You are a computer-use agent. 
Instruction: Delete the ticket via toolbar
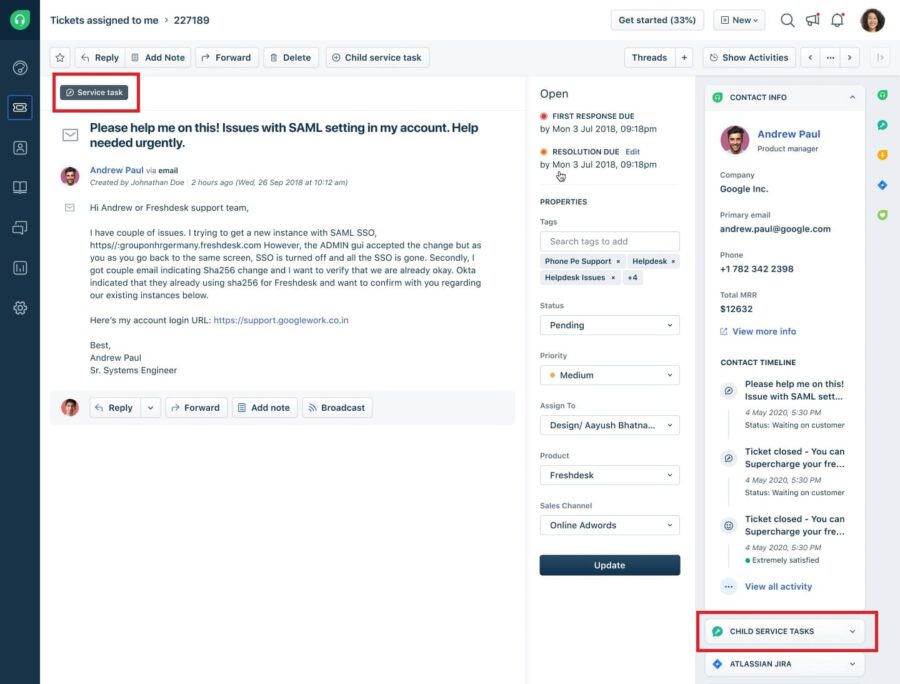[x=290, y=57]
